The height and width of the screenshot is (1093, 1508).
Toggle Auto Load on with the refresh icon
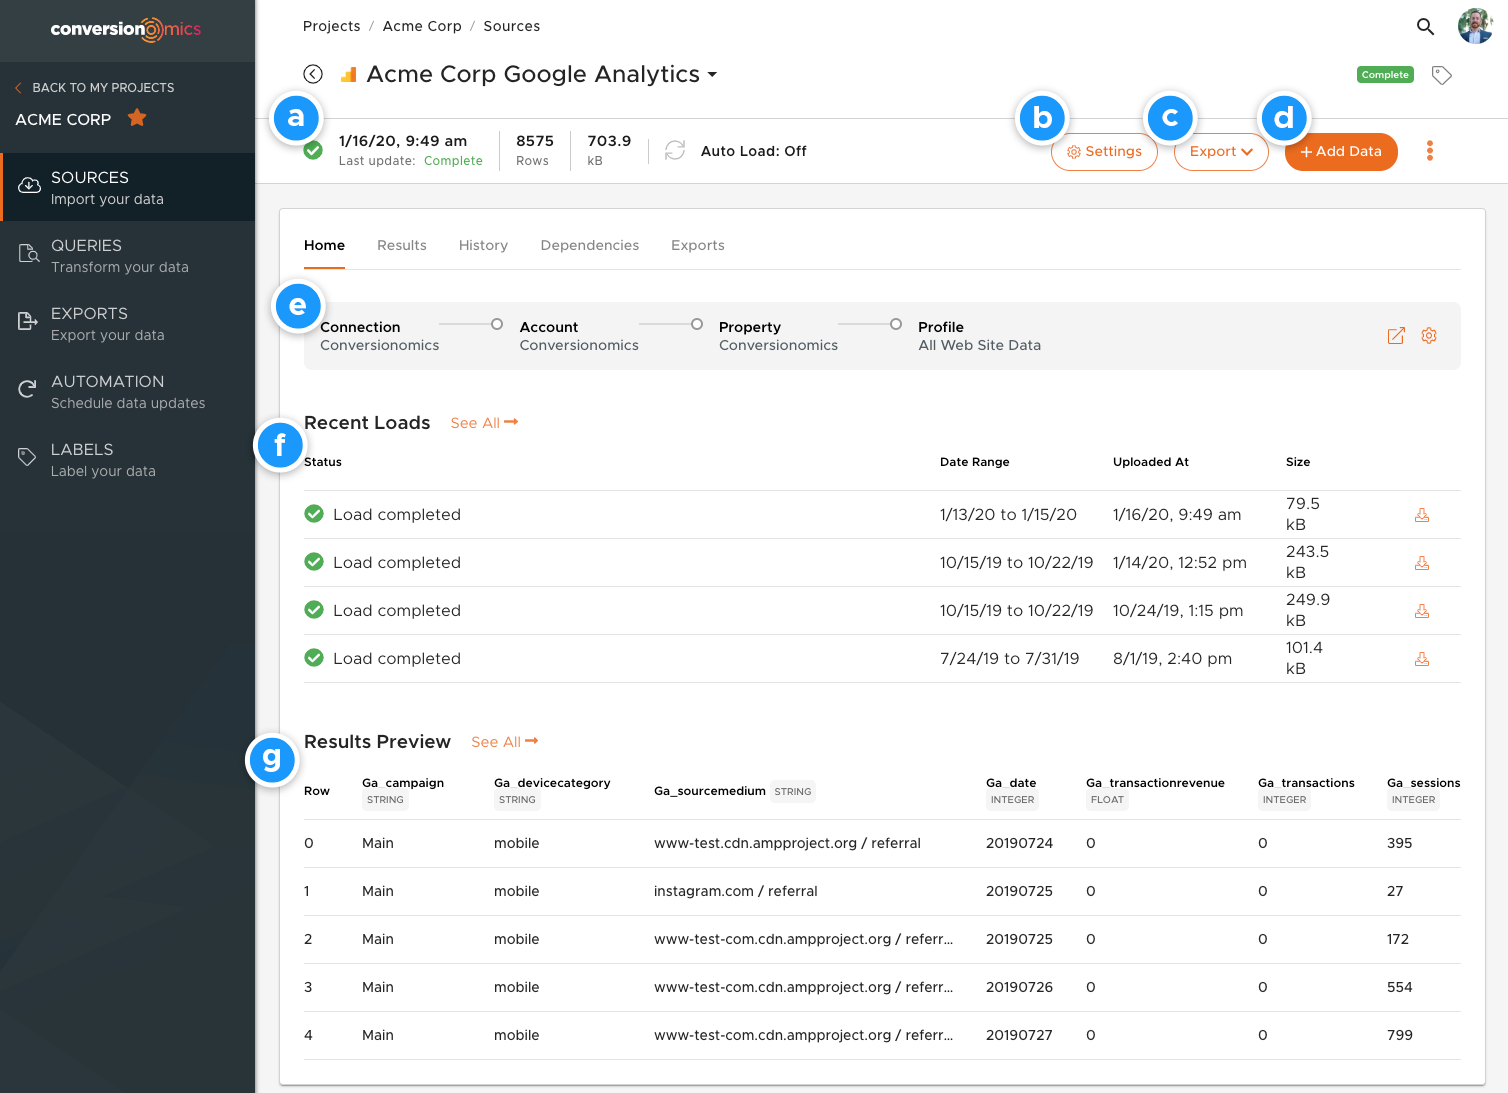coord(675,150)
